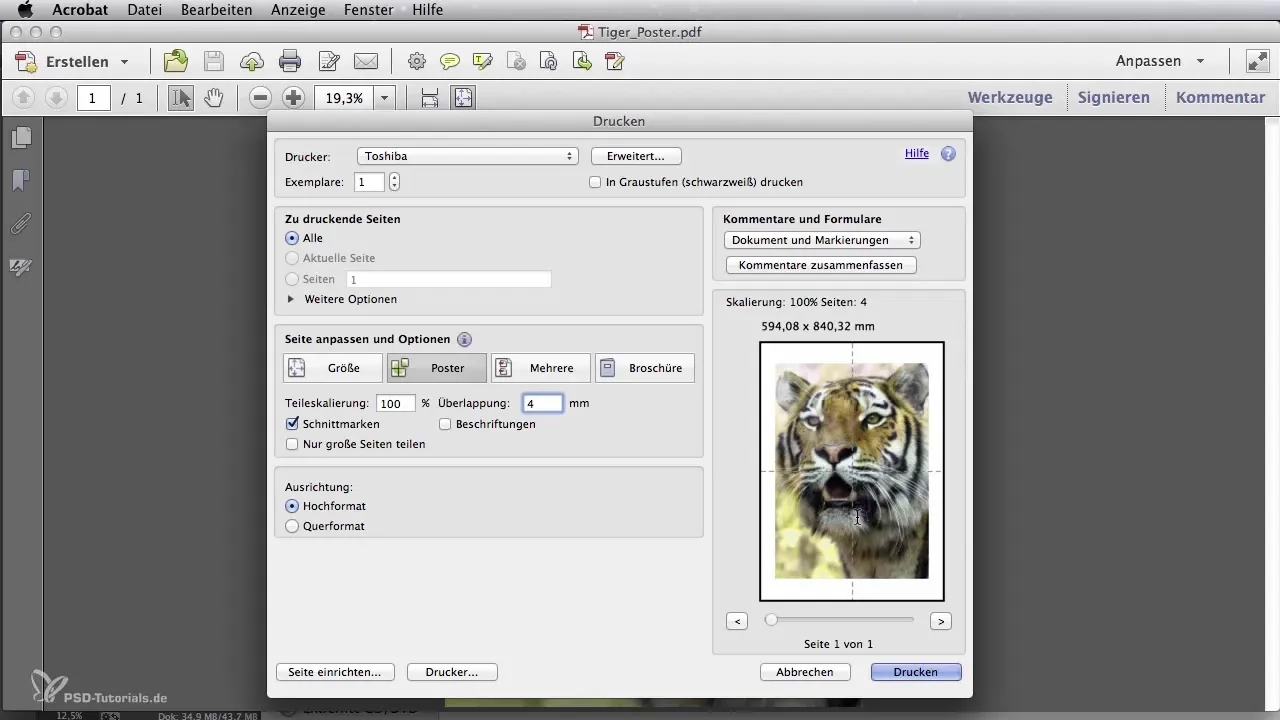Adjust the Exemplare copies stepper

pos(394,182)
